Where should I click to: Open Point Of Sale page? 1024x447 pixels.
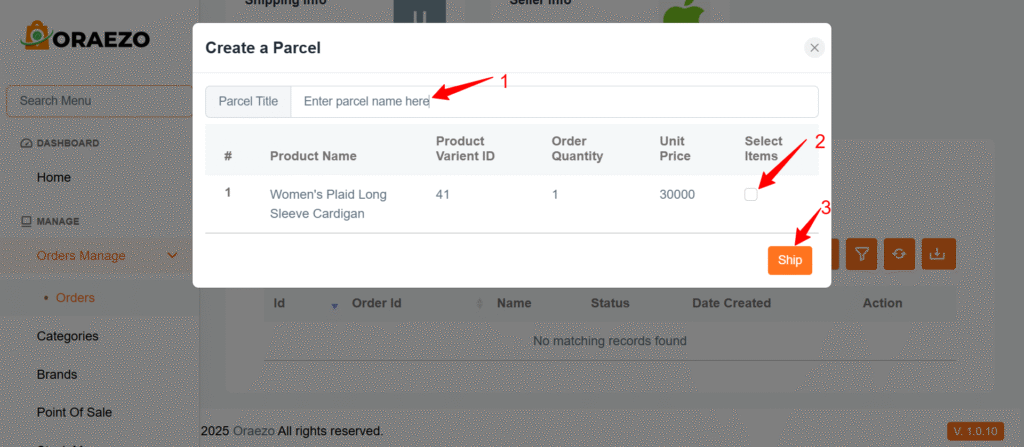[x=74, y=412]
